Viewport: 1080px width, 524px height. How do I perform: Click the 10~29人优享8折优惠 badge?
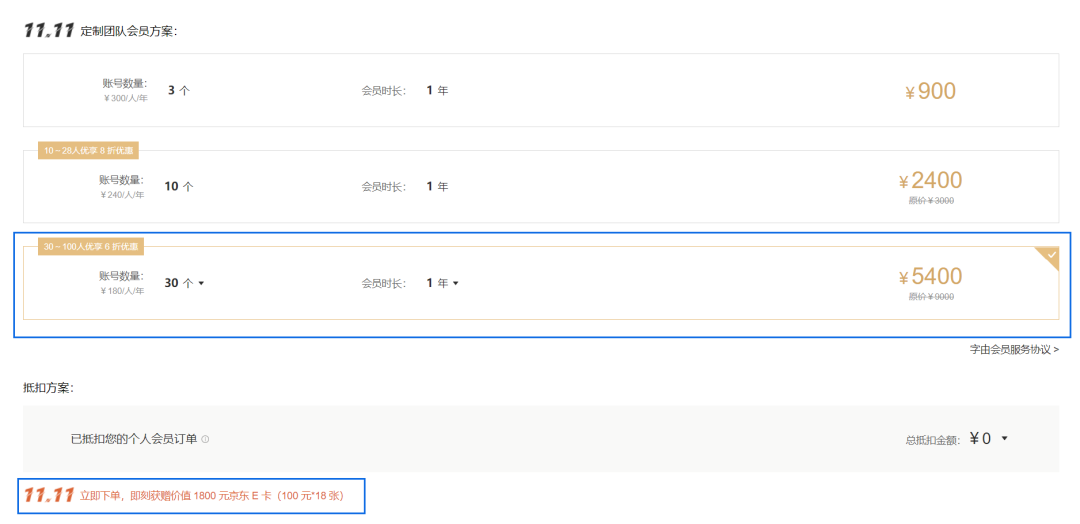[x=90, y=150]
